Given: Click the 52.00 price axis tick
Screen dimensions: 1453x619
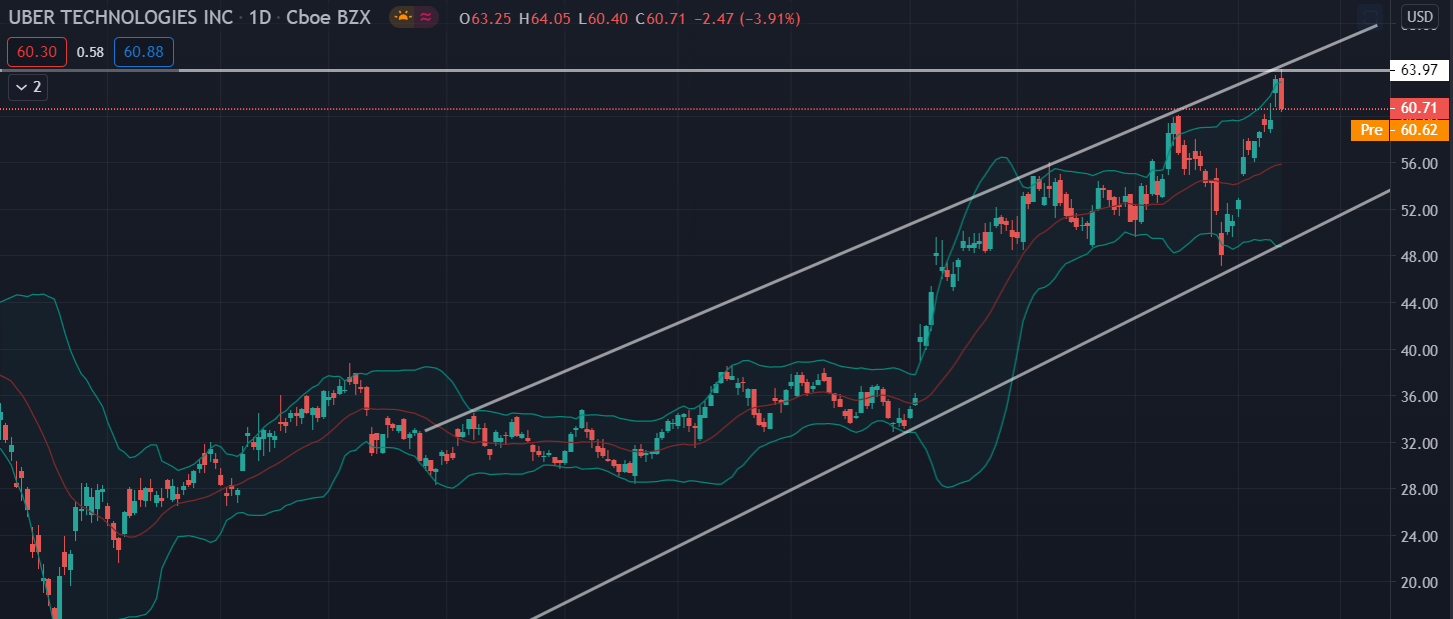Looking at the screenshot, I should pos(1419,210).
